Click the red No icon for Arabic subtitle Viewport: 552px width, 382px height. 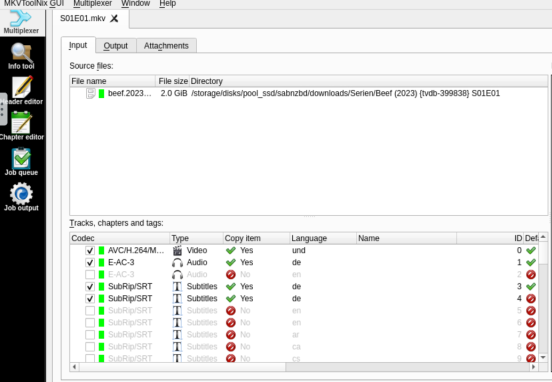231,334
